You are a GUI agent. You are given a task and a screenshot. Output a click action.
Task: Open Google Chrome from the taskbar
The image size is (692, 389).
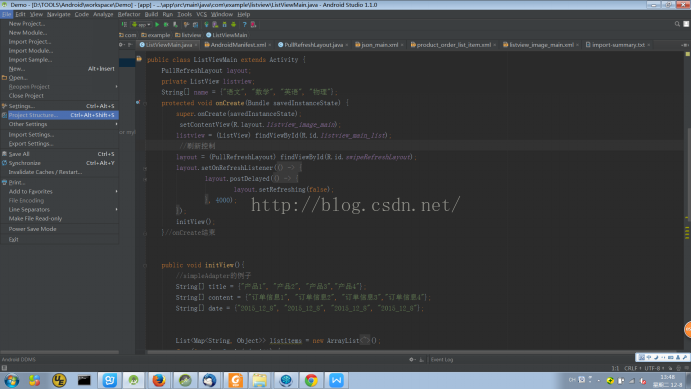pyautogui.click(x=311, y=380)
